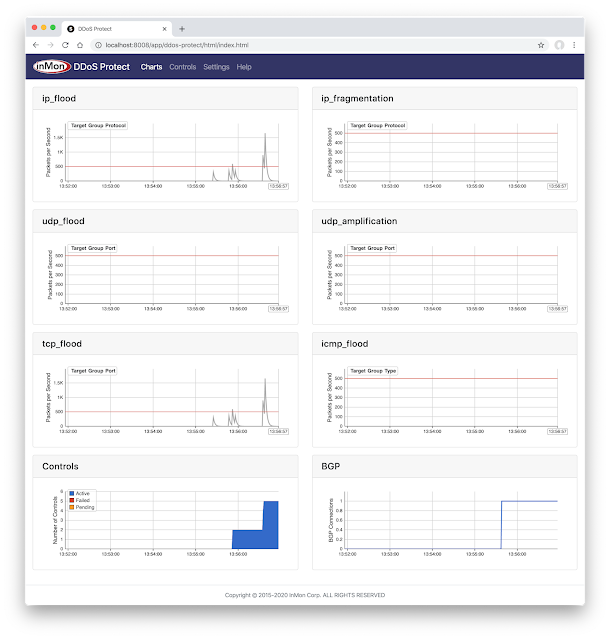Open the Help menu item

244,67
